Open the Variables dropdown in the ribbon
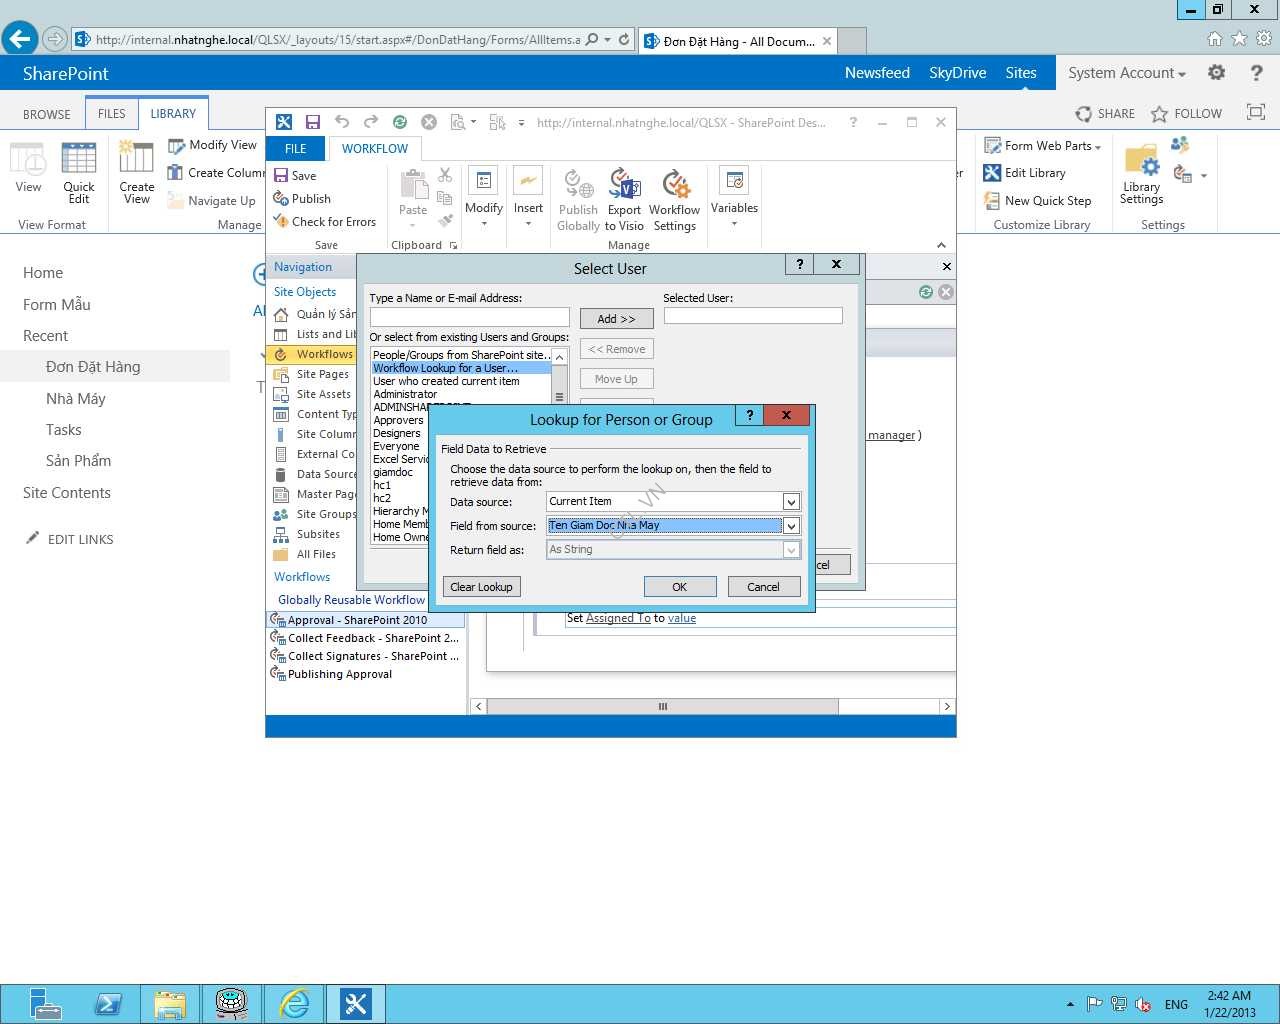 pyautogui.click(x=734, y=200)
